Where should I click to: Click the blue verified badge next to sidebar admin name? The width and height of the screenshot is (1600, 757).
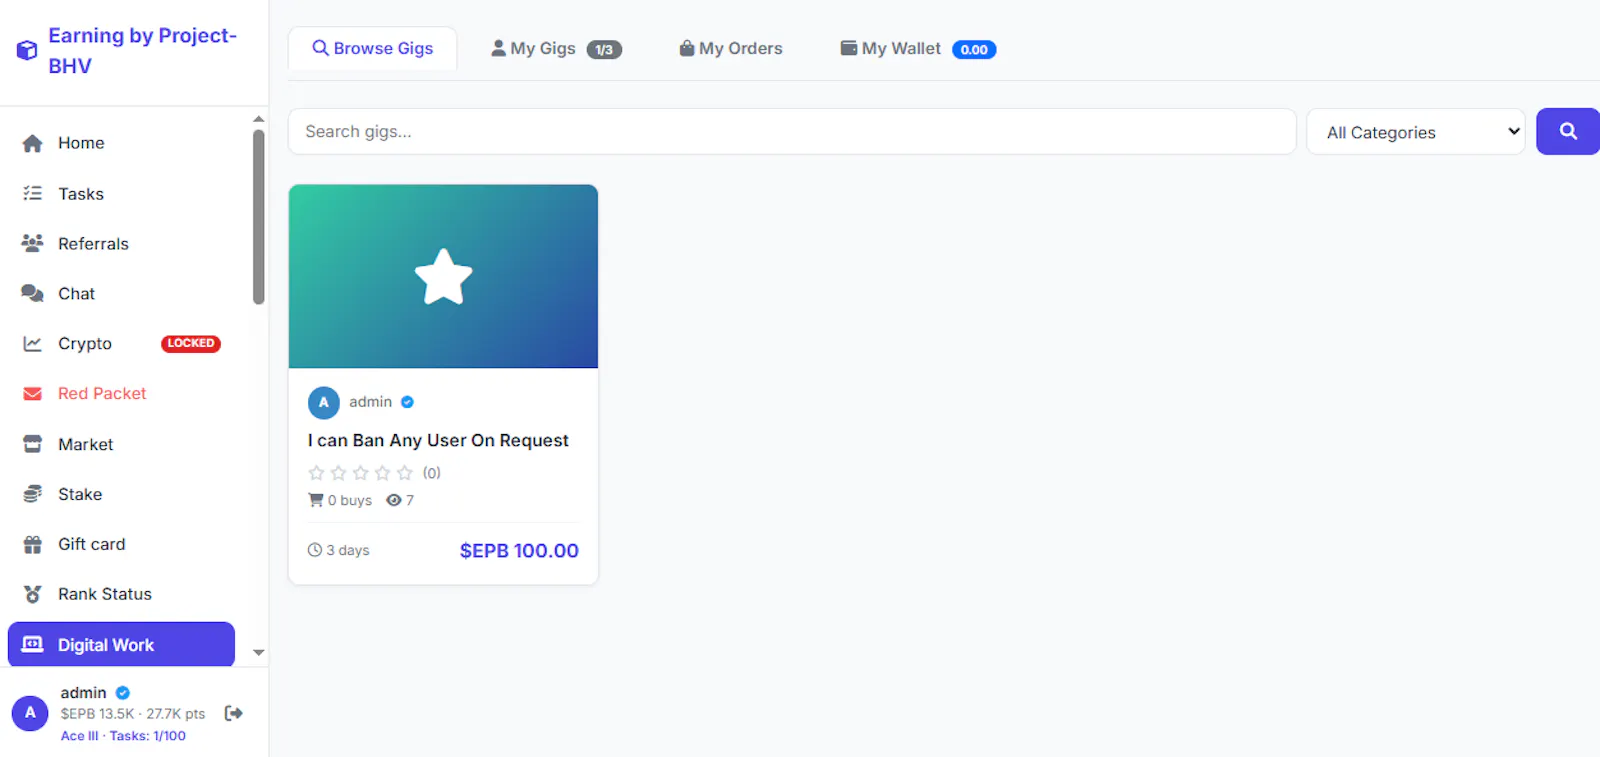pyautogui.click(x=123, y=692)
